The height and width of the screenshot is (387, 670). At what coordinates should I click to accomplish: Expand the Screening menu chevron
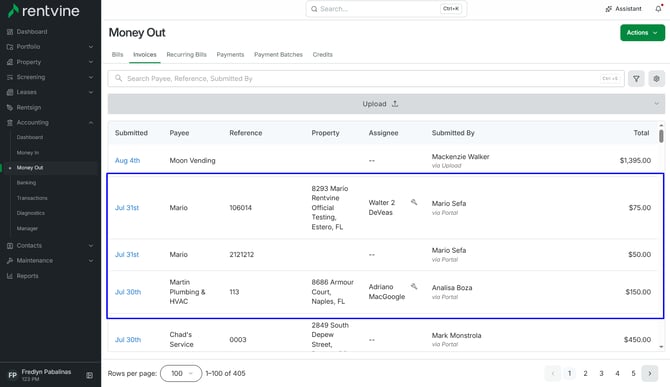91,77
